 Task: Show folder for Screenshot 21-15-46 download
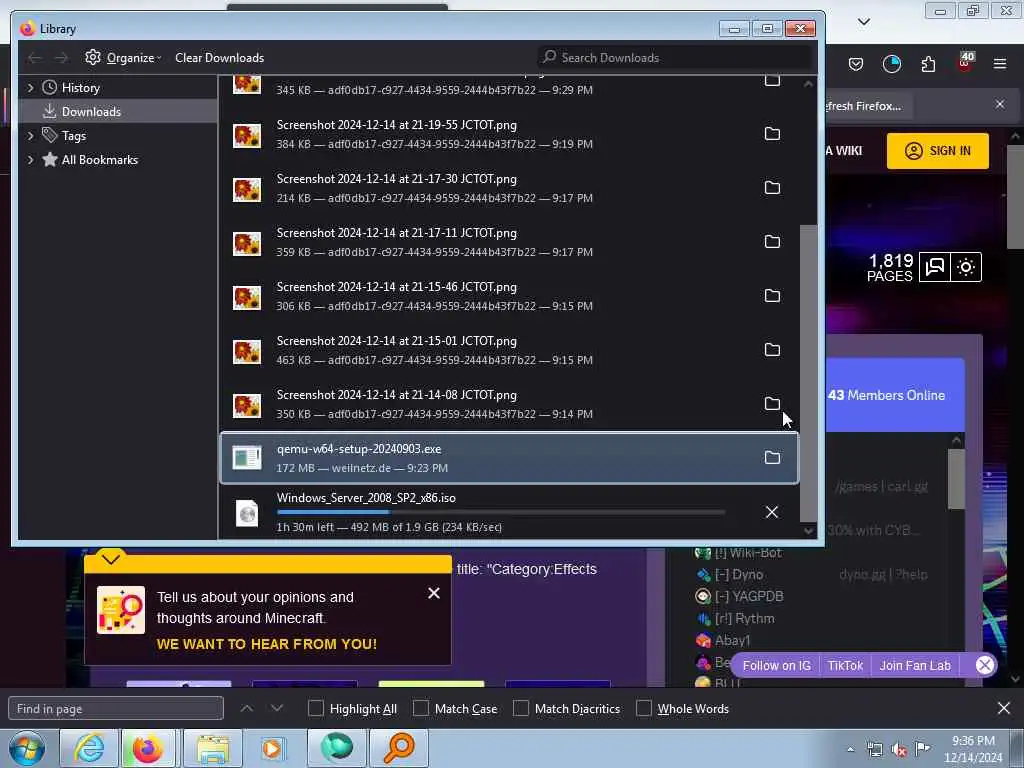(772, 296)
